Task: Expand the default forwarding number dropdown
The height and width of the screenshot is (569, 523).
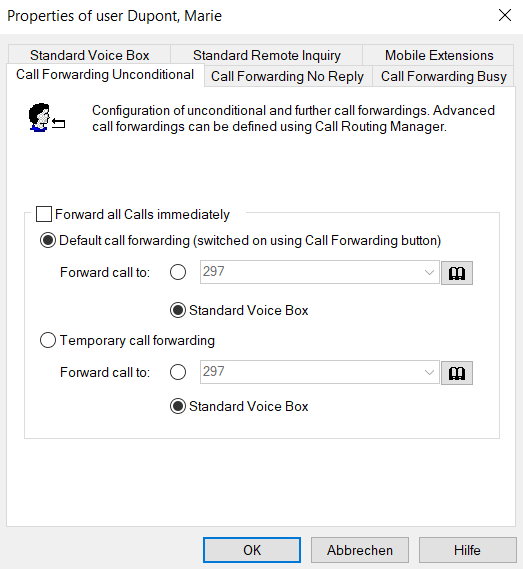Action: point(429,272)
